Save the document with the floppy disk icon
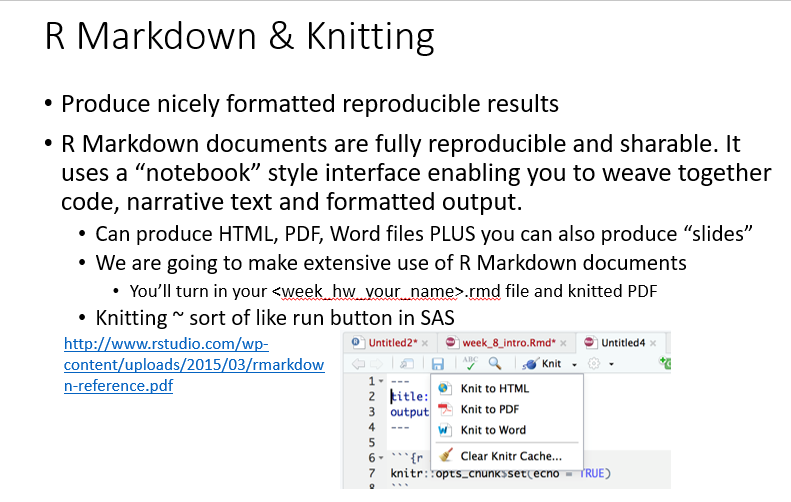Image resolution: width=791 pixels, height=502 pixels. [438, 364]
